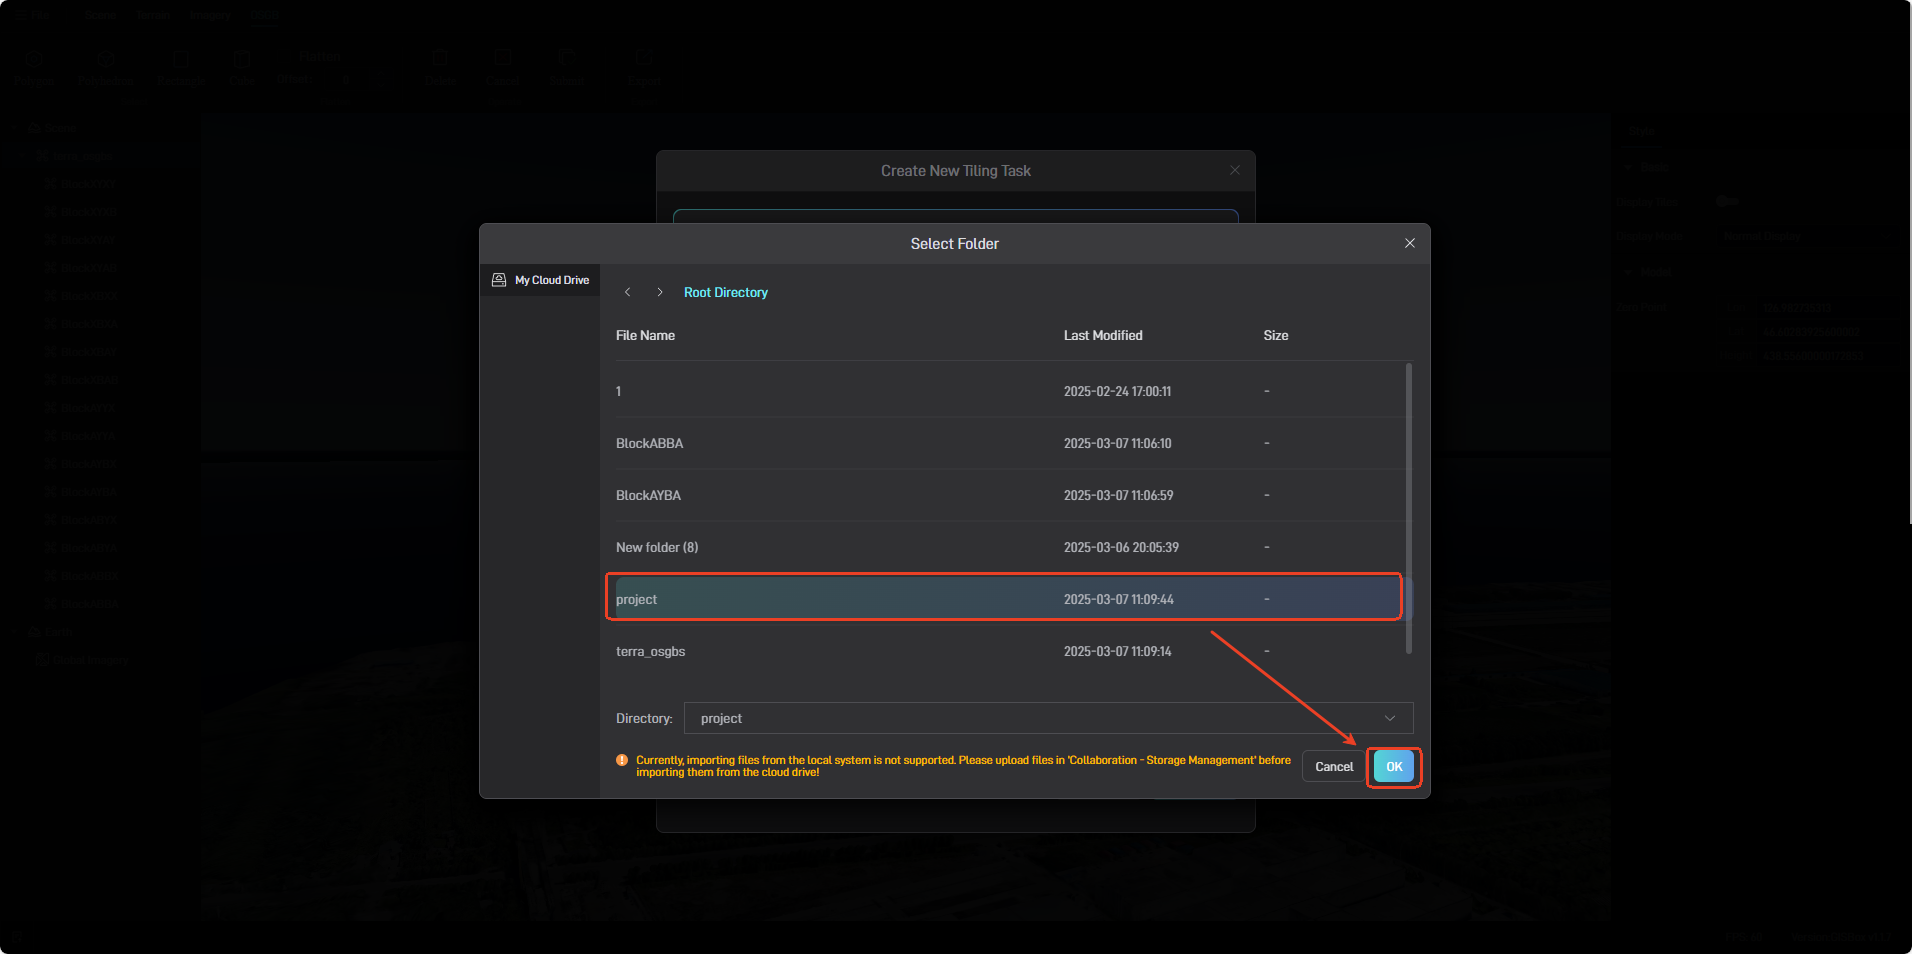Screen dimensions: 1912x954
Task: Select the highlighted project folder
Action: [636, 599]
